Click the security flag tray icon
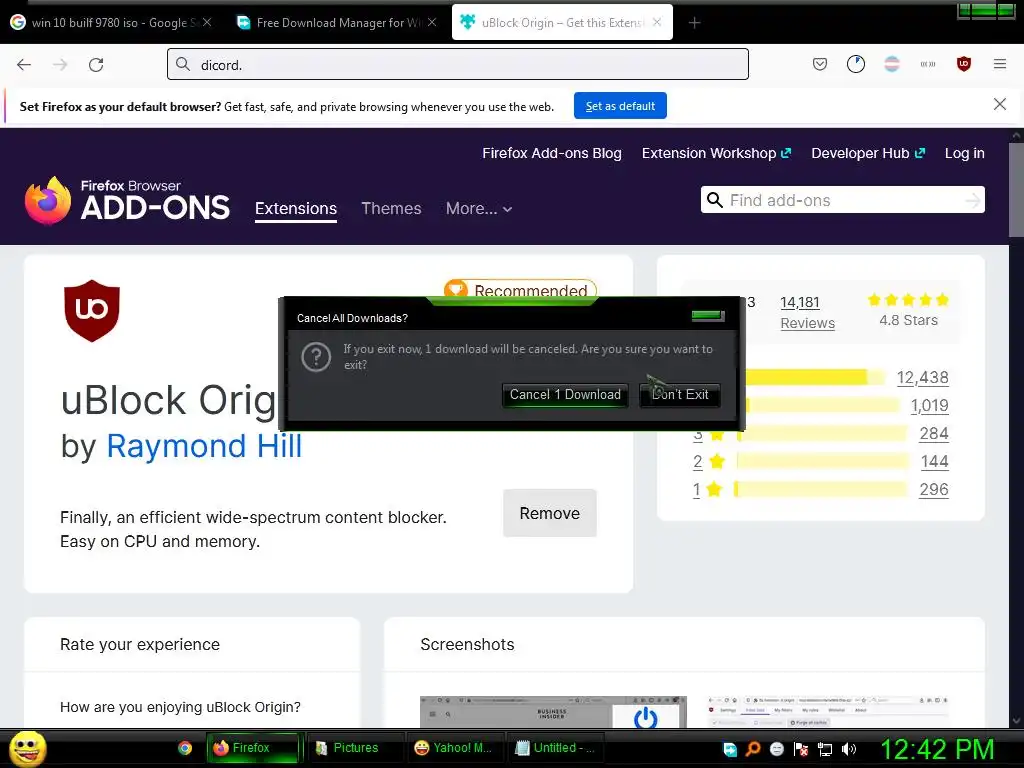The image size is (1024, 768). [x=801, y=749]
